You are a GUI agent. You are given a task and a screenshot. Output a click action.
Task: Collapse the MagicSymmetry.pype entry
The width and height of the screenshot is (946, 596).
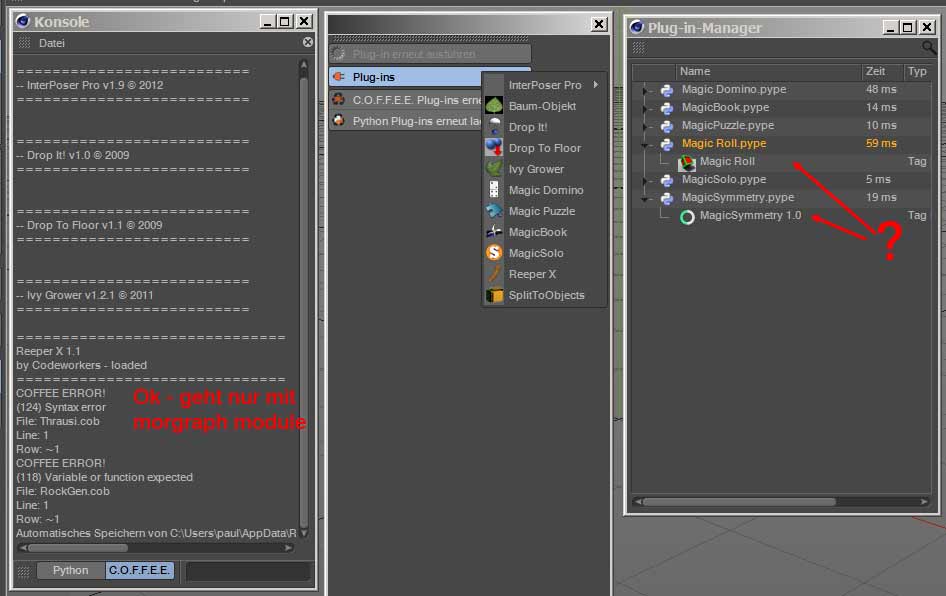[645, 199]
